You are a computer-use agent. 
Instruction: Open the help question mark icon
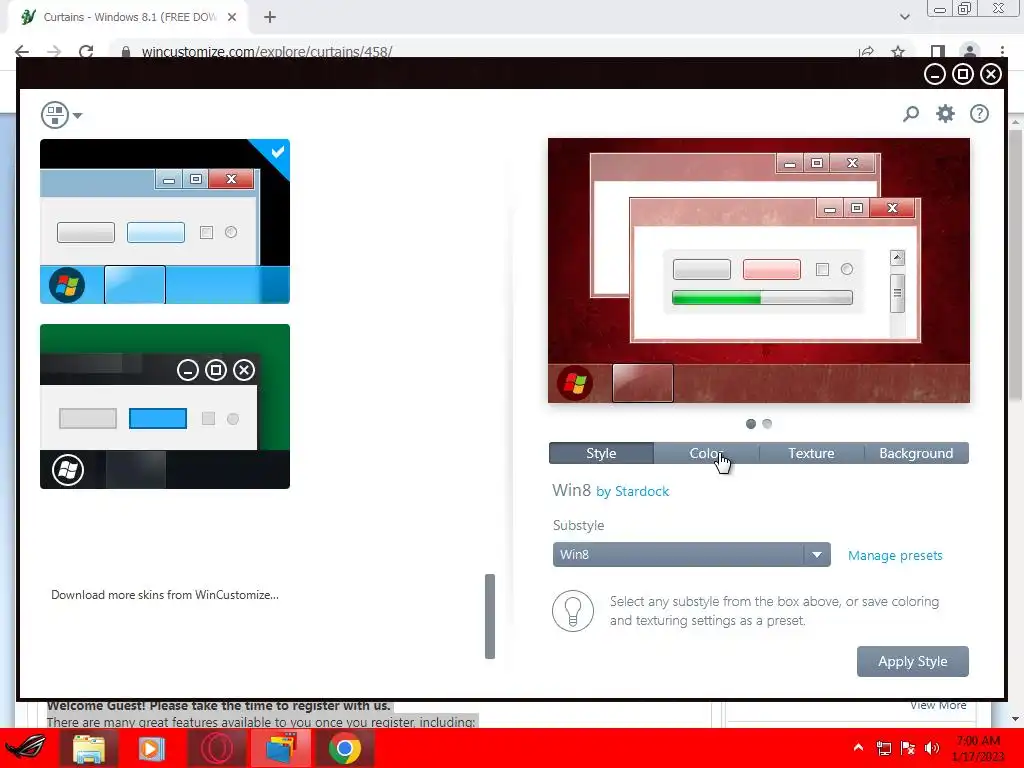[x=979, y=114]
